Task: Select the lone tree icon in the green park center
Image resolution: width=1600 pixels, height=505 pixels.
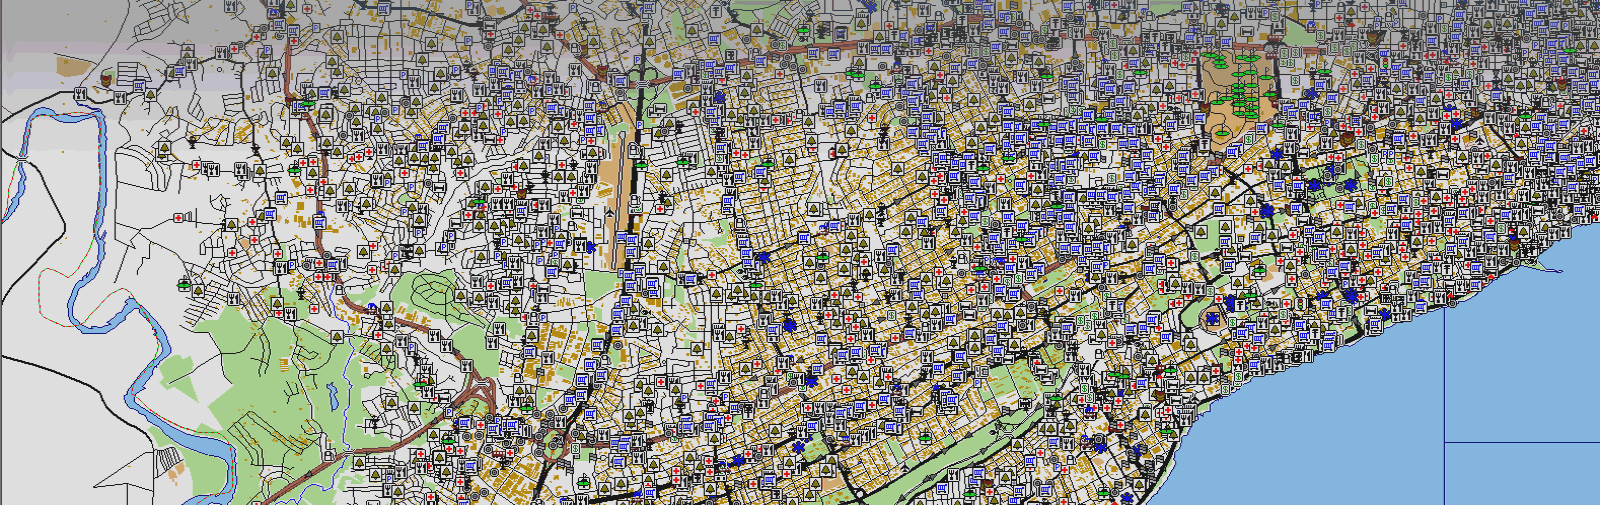Action: (337, 336)
